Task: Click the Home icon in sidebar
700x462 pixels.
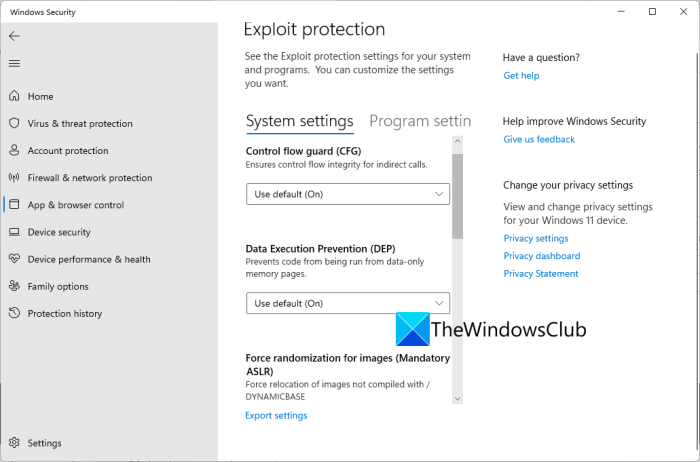Action: 14,97
